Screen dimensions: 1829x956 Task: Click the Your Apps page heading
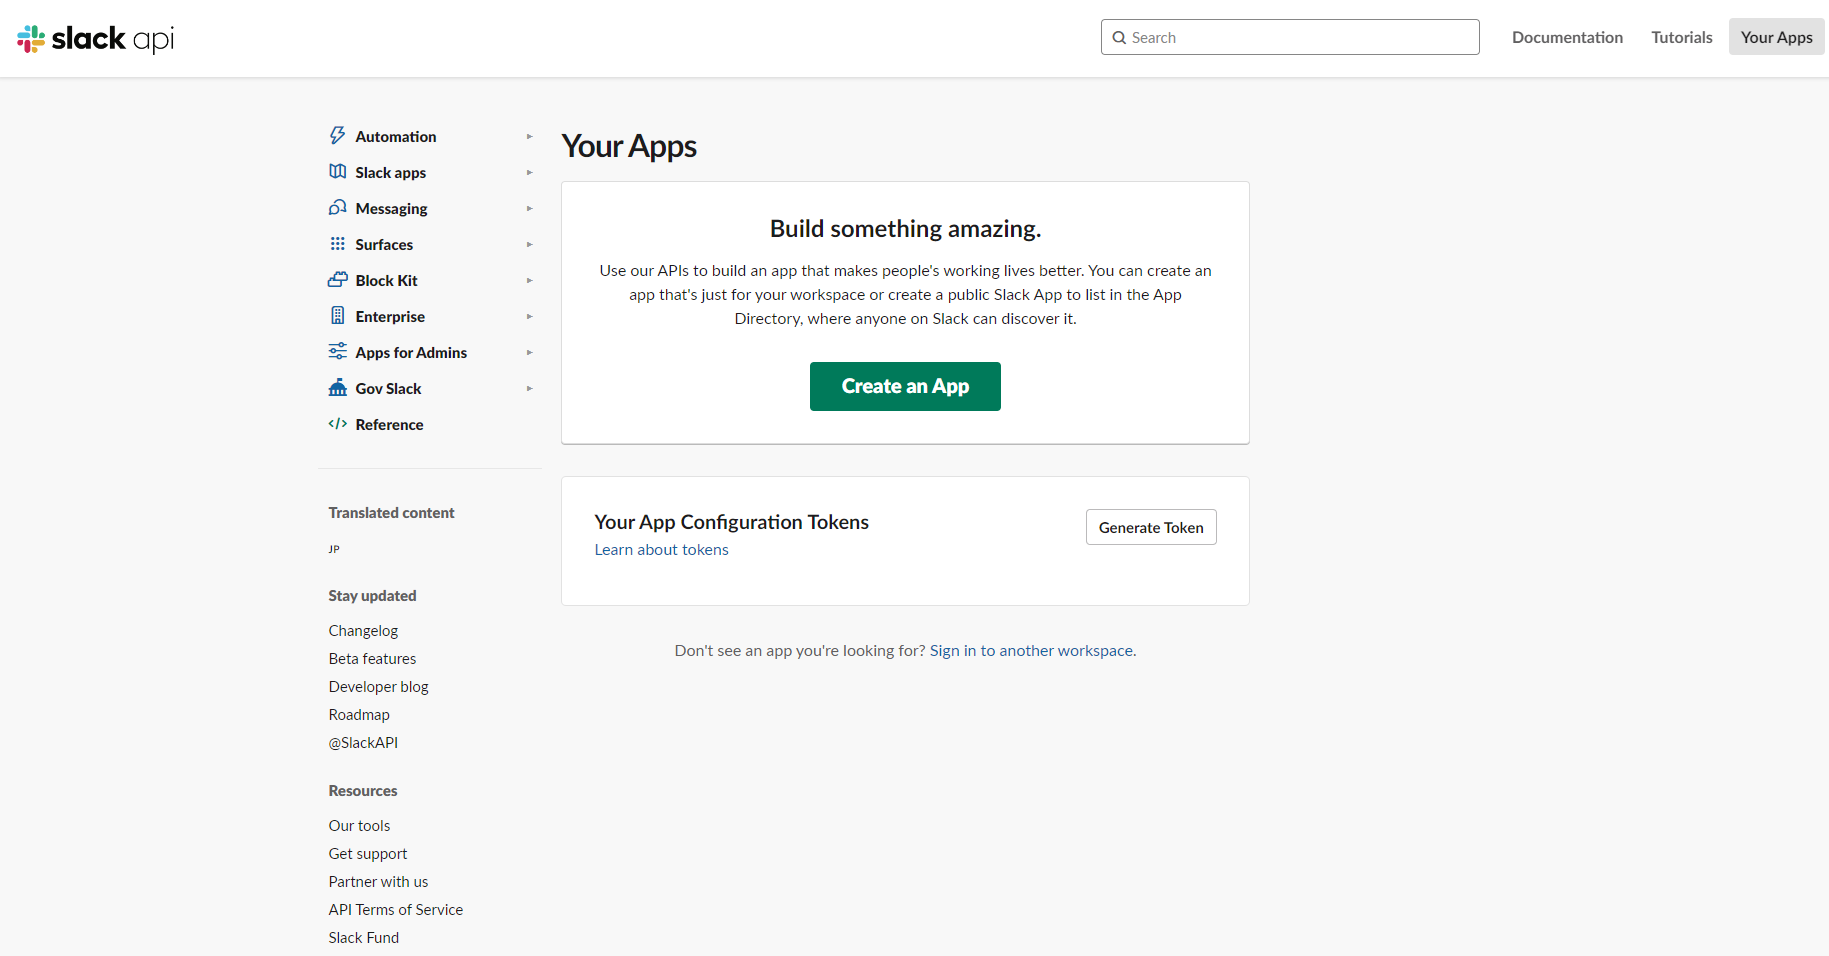(629, 146)
